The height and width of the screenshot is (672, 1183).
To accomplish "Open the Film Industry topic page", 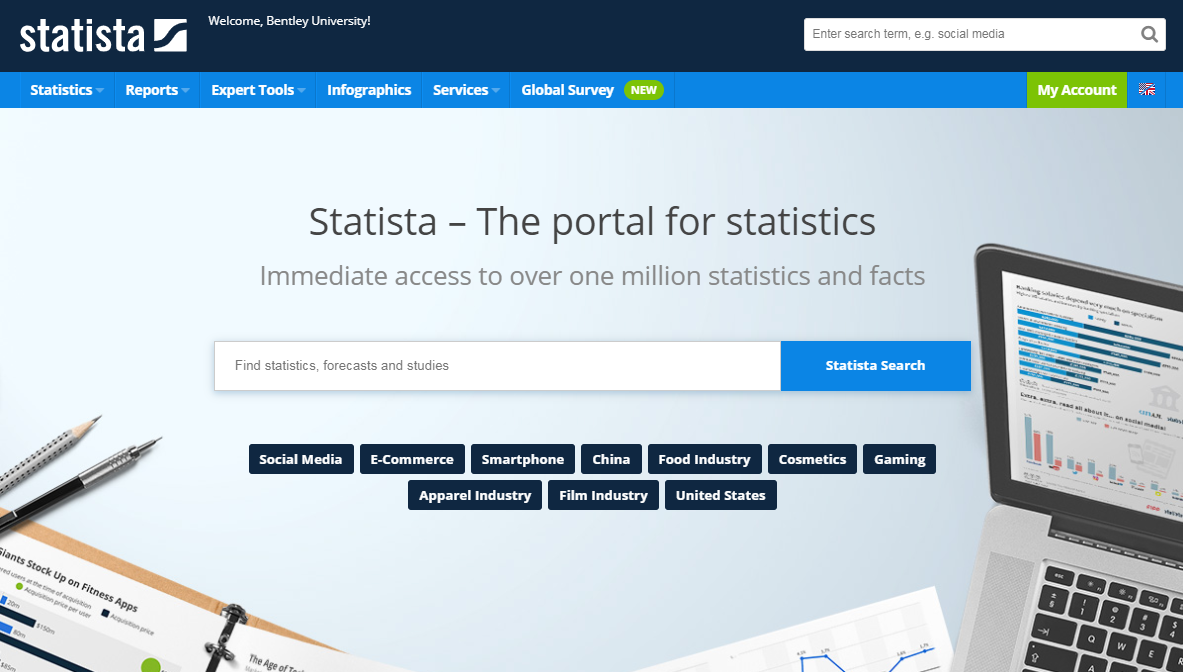I will click(603, 495).
